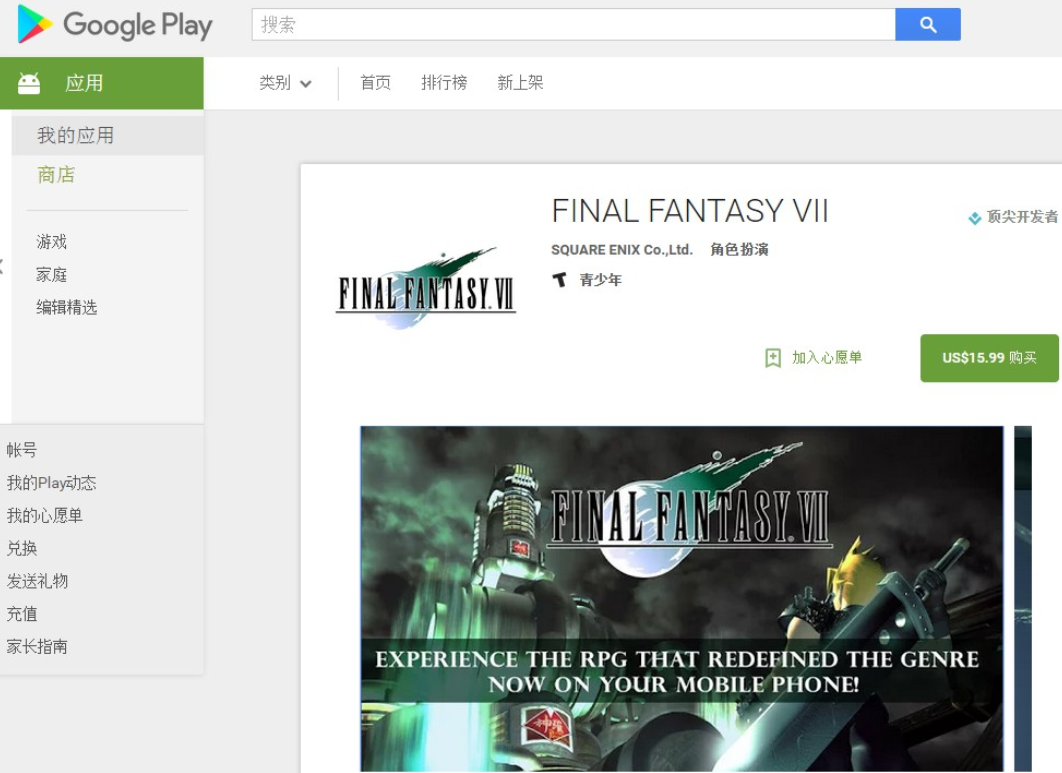Open the 充值 top-up link

(x=22, y=614)
